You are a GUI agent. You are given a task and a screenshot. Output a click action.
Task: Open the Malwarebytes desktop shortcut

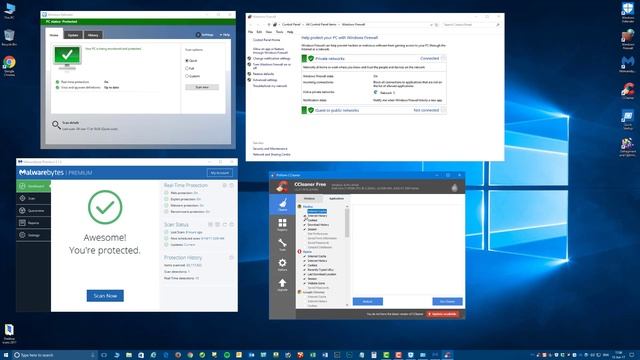[628, 64]
